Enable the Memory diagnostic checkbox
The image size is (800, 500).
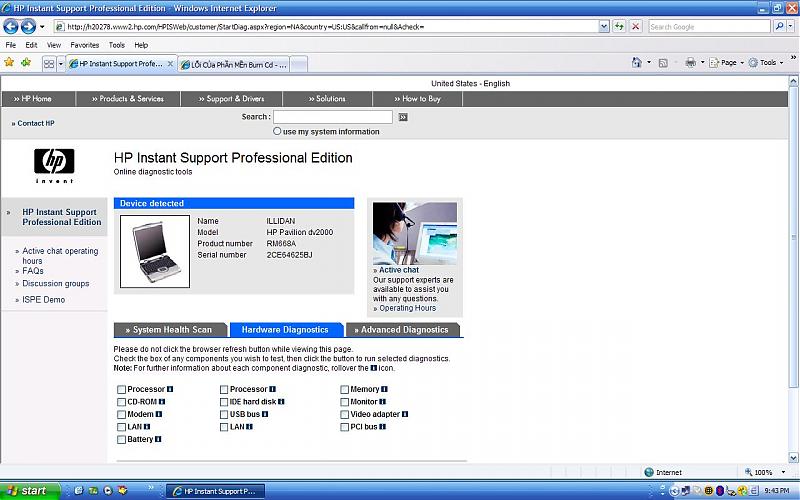point(344,389)
